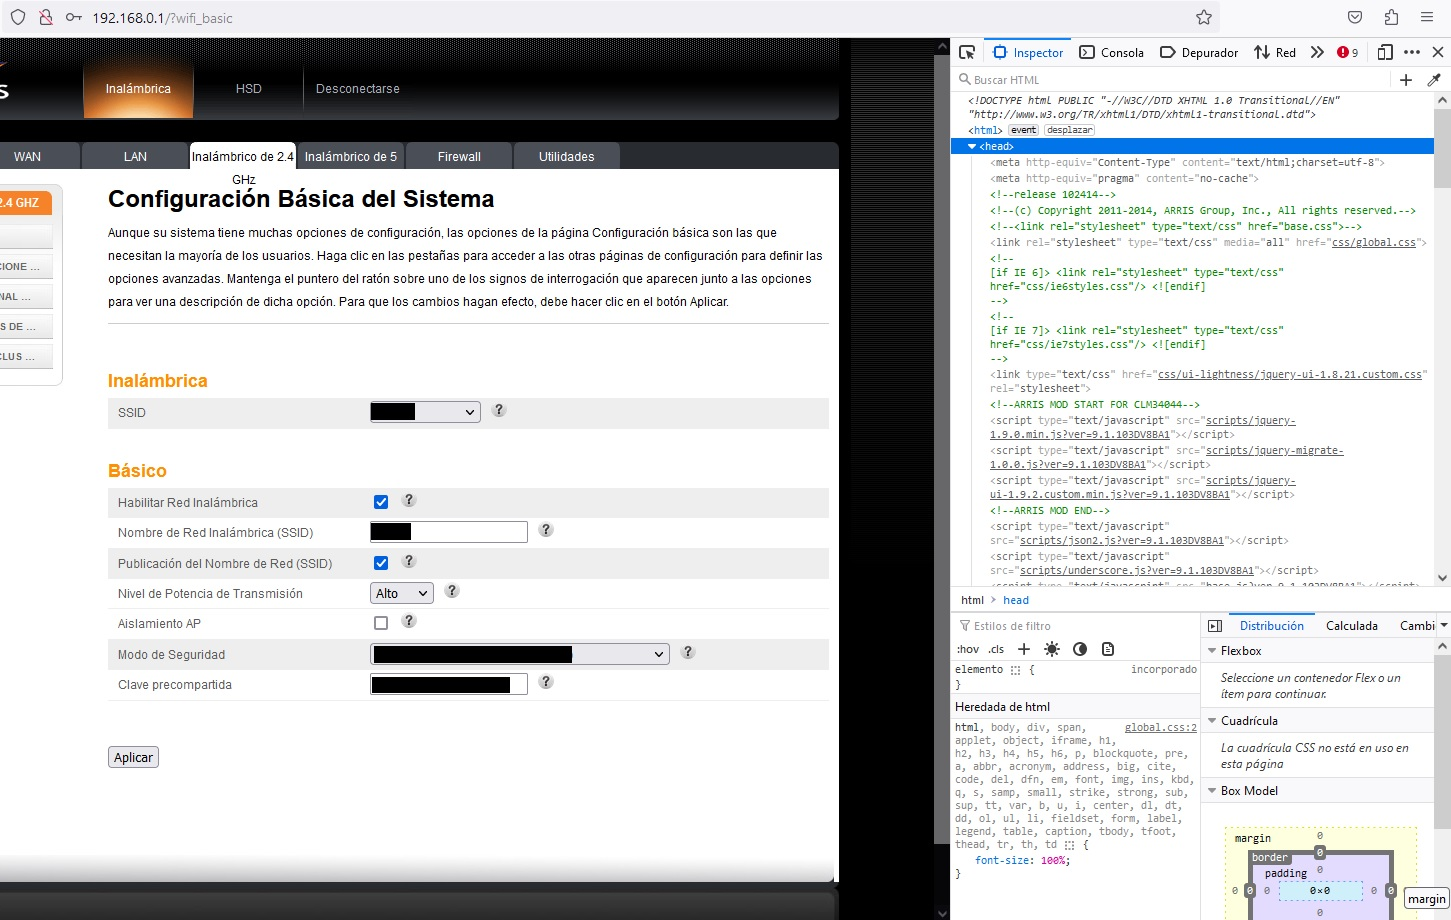1451x920 pixels.
Task: Enable the Aislamiento AP checkbox
Action: (x=381, y=623)
